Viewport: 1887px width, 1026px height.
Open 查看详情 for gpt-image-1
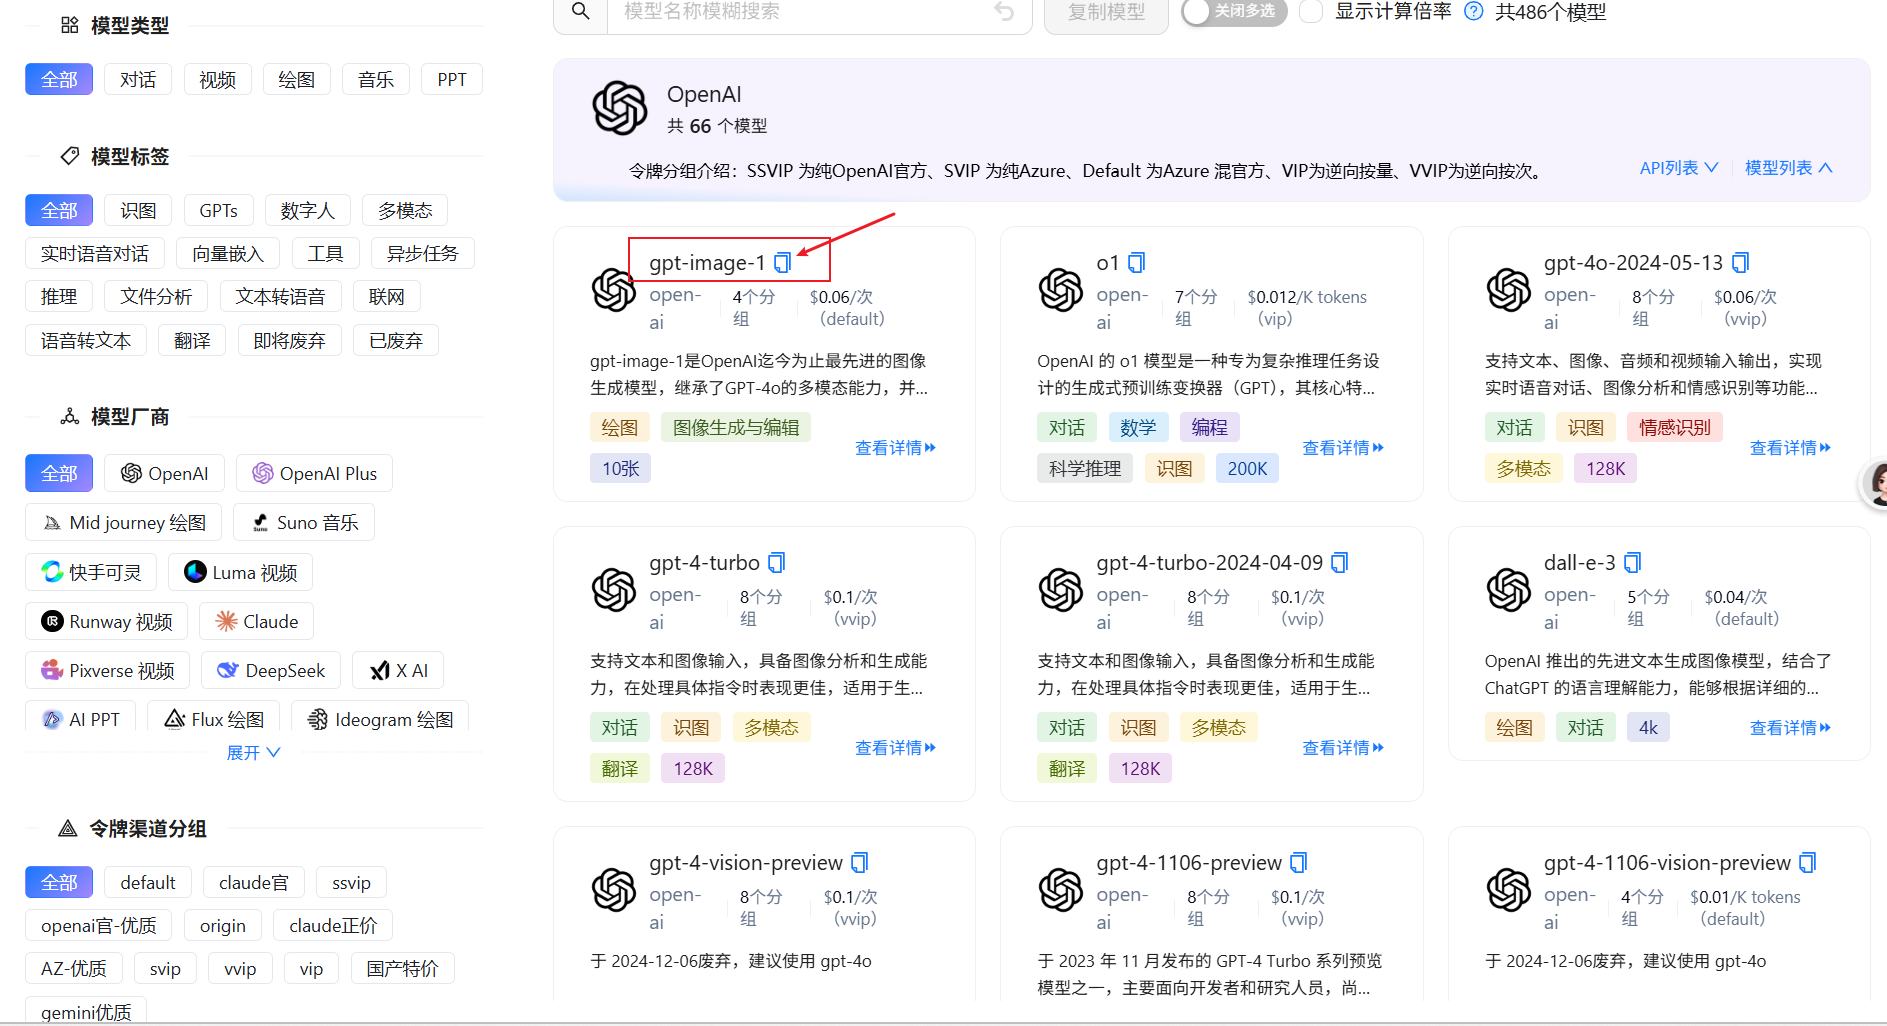click(895, 448)
